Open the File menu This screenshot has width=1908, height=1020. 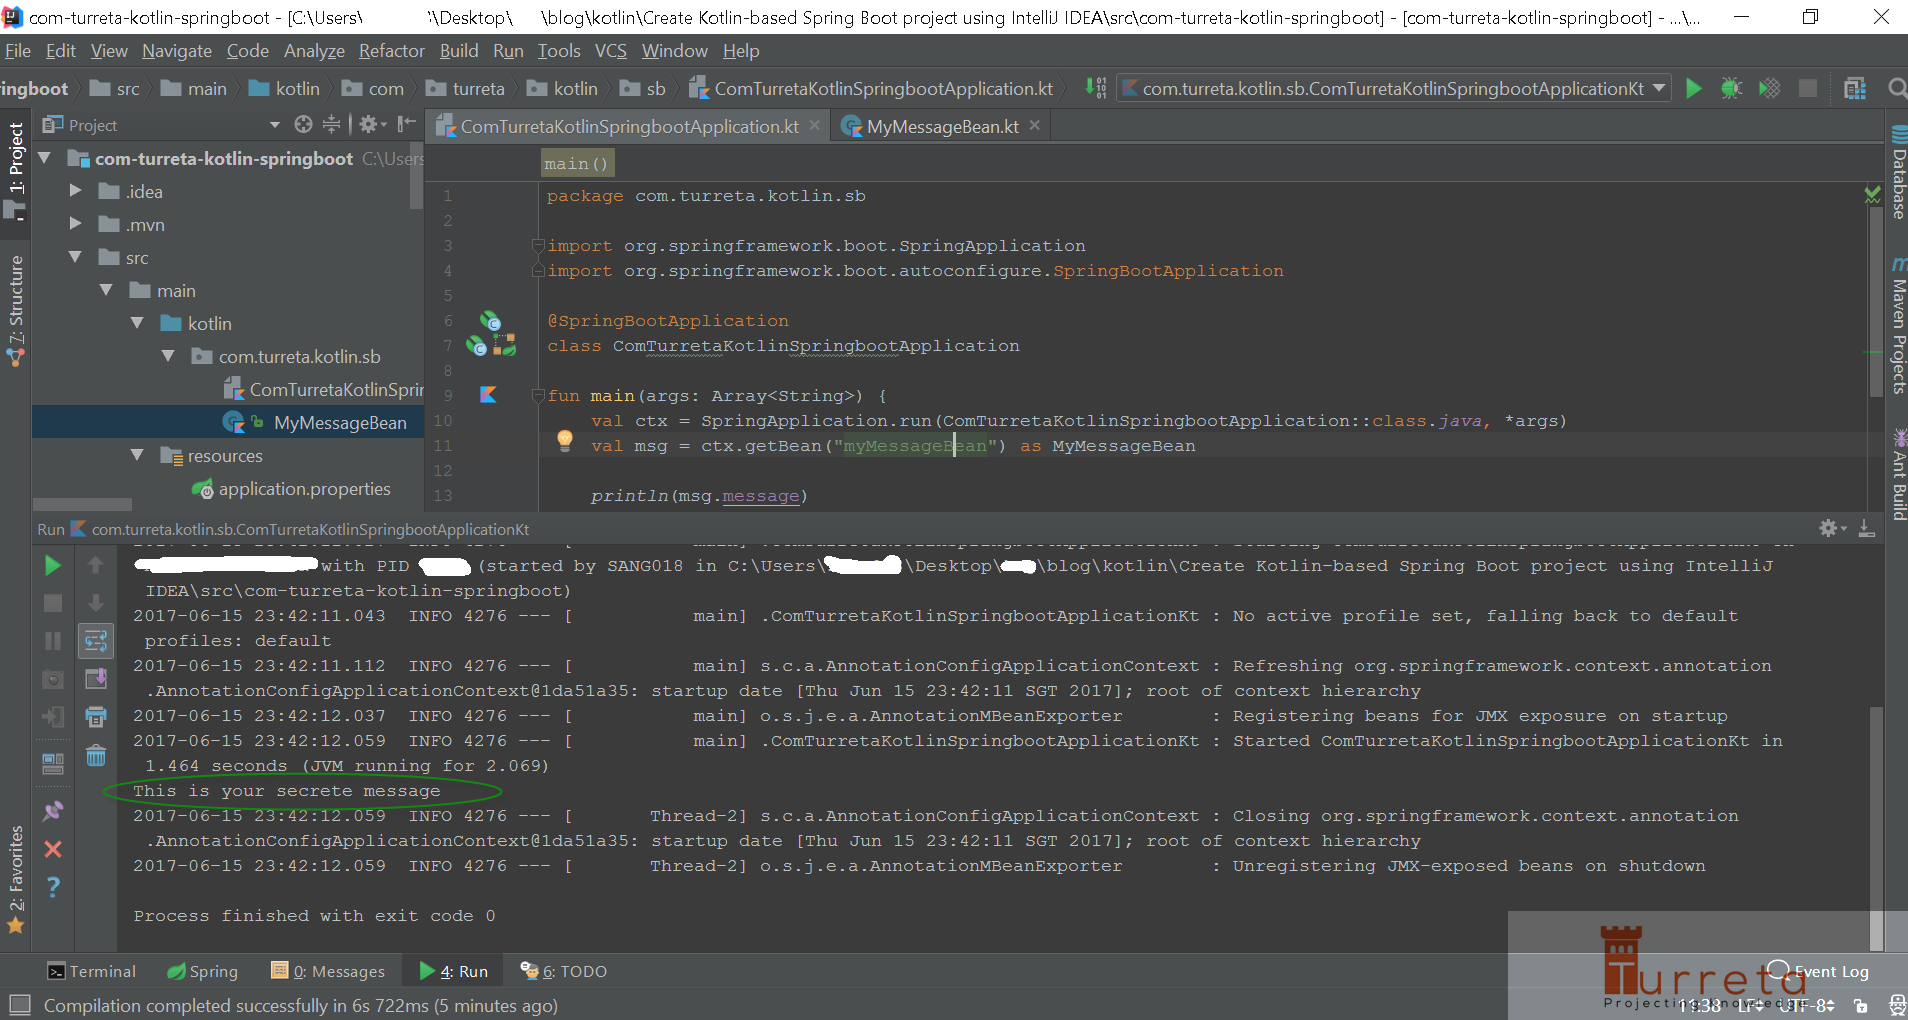(x=18, y=50)
